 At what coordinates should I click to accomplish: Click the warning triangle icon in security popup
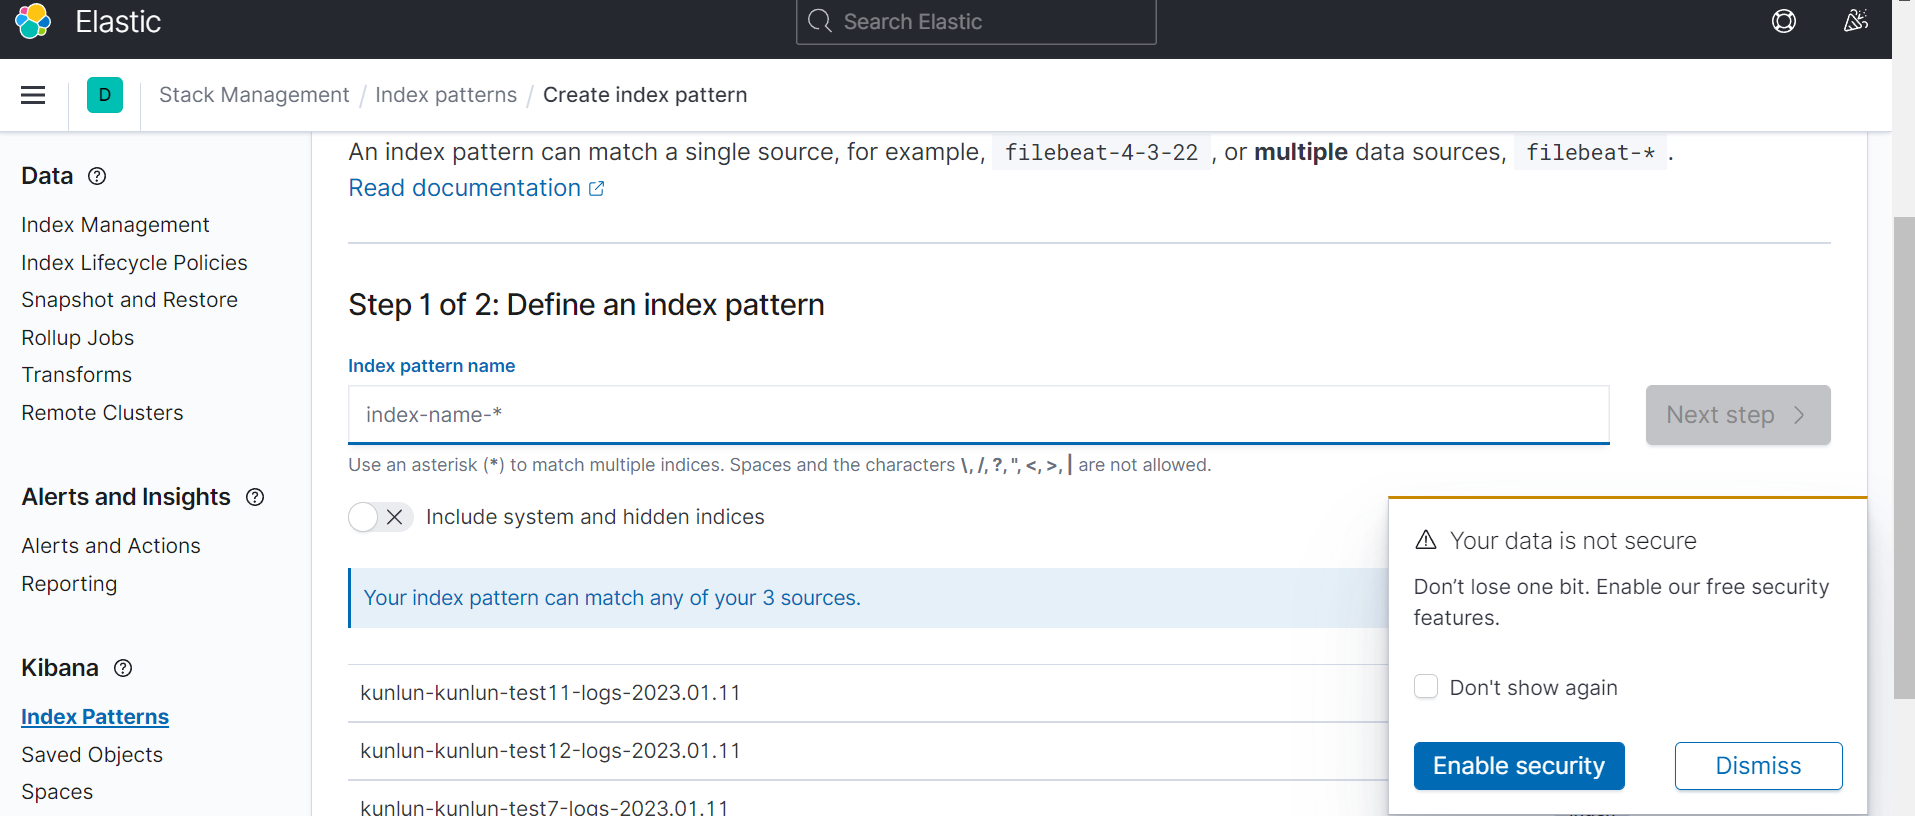point(1426,540)
